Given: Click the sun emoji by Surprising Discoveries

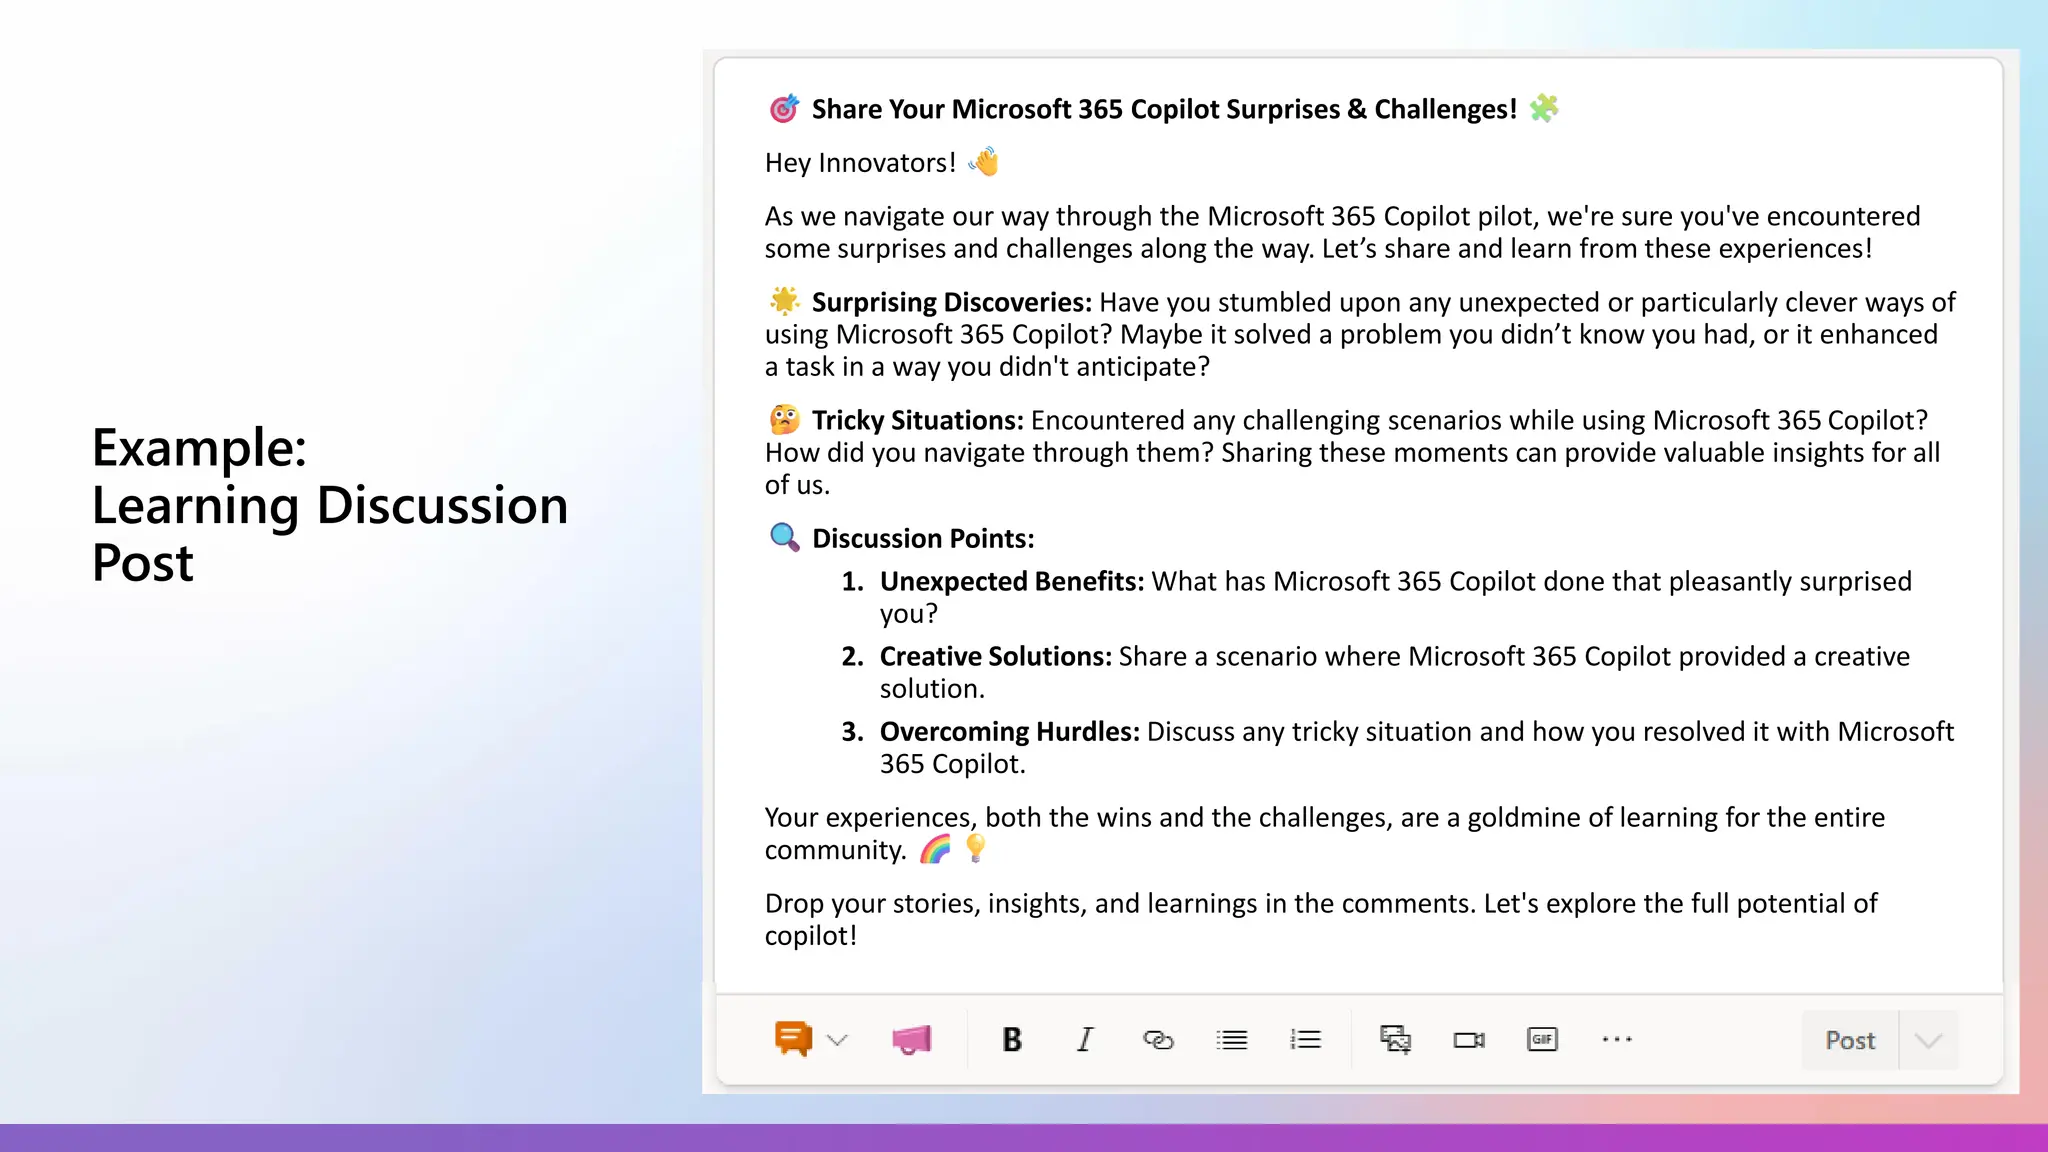Looking at the screenshot, I should [x=784, y=301].
